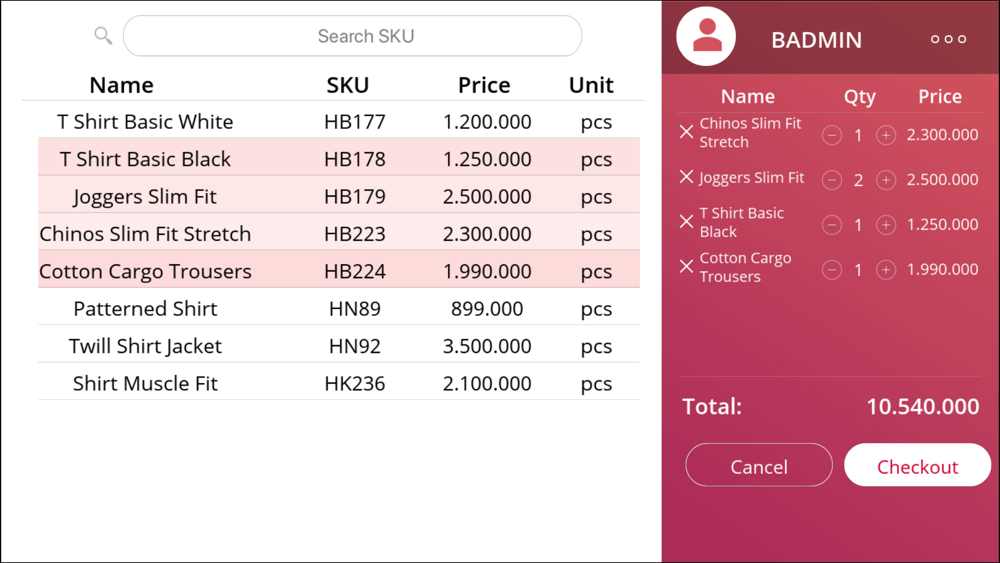This screenshot has height=563, width=1000.
Task: Increase quantity of Joggers Slim Fit
Action: pyautogui.click(x=886, y=180)
